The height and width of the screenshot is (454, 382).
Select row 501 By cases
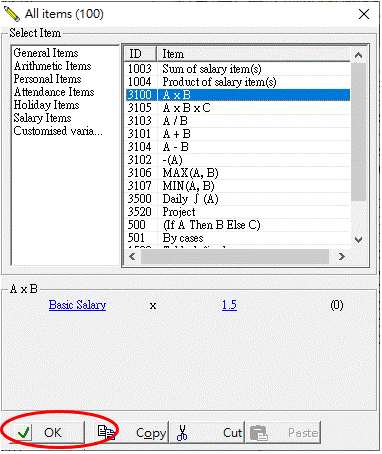point(238,238)
